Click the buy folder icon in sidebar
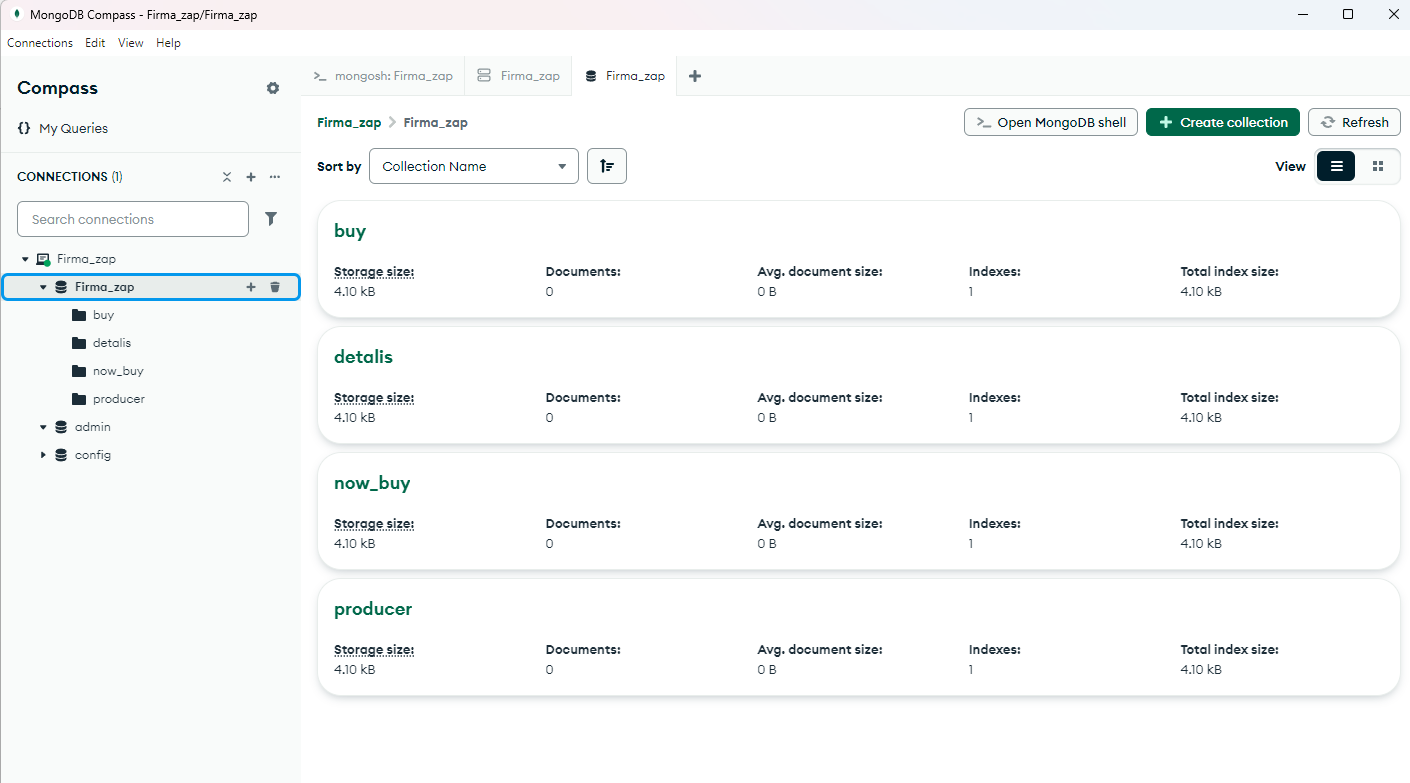 pyautogui.click(x=79, y=315)
